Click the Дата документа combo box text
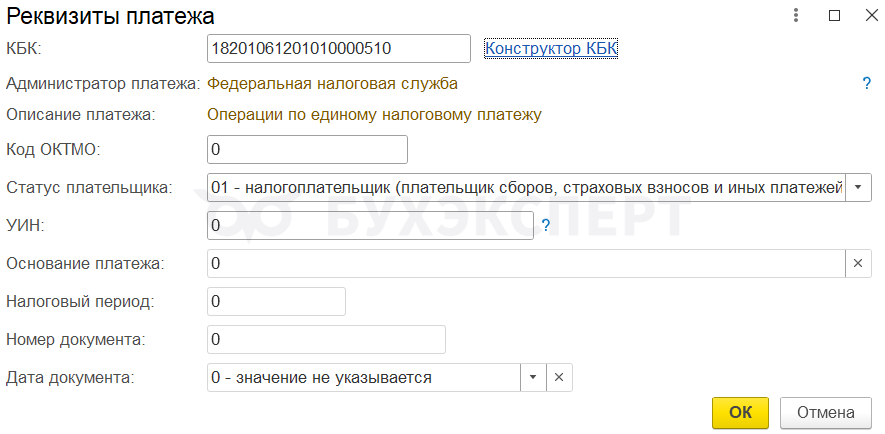The width and height of the screenshot is (885, 434). point(363,377)
